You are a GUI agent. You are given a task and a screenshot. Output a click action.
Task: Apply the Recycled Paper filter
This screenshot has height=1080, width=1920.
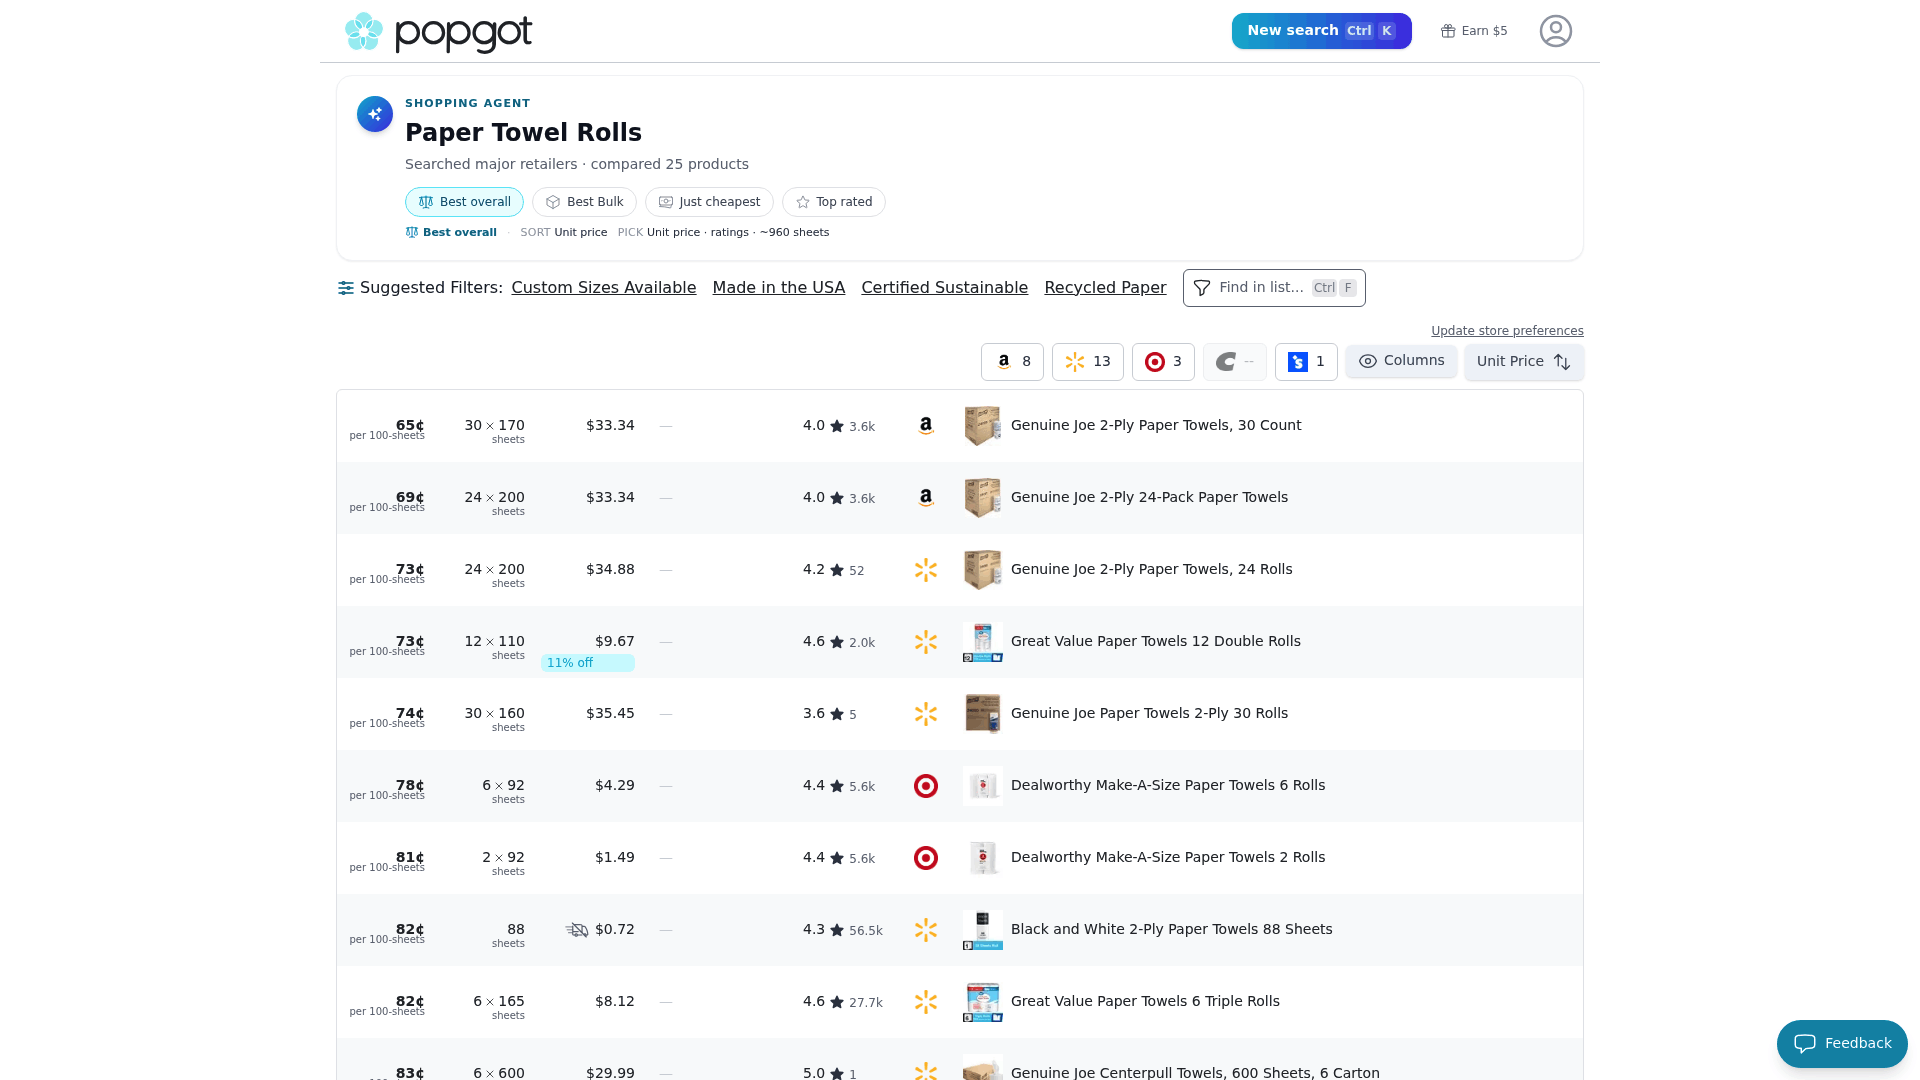(x=1105, y=288)
